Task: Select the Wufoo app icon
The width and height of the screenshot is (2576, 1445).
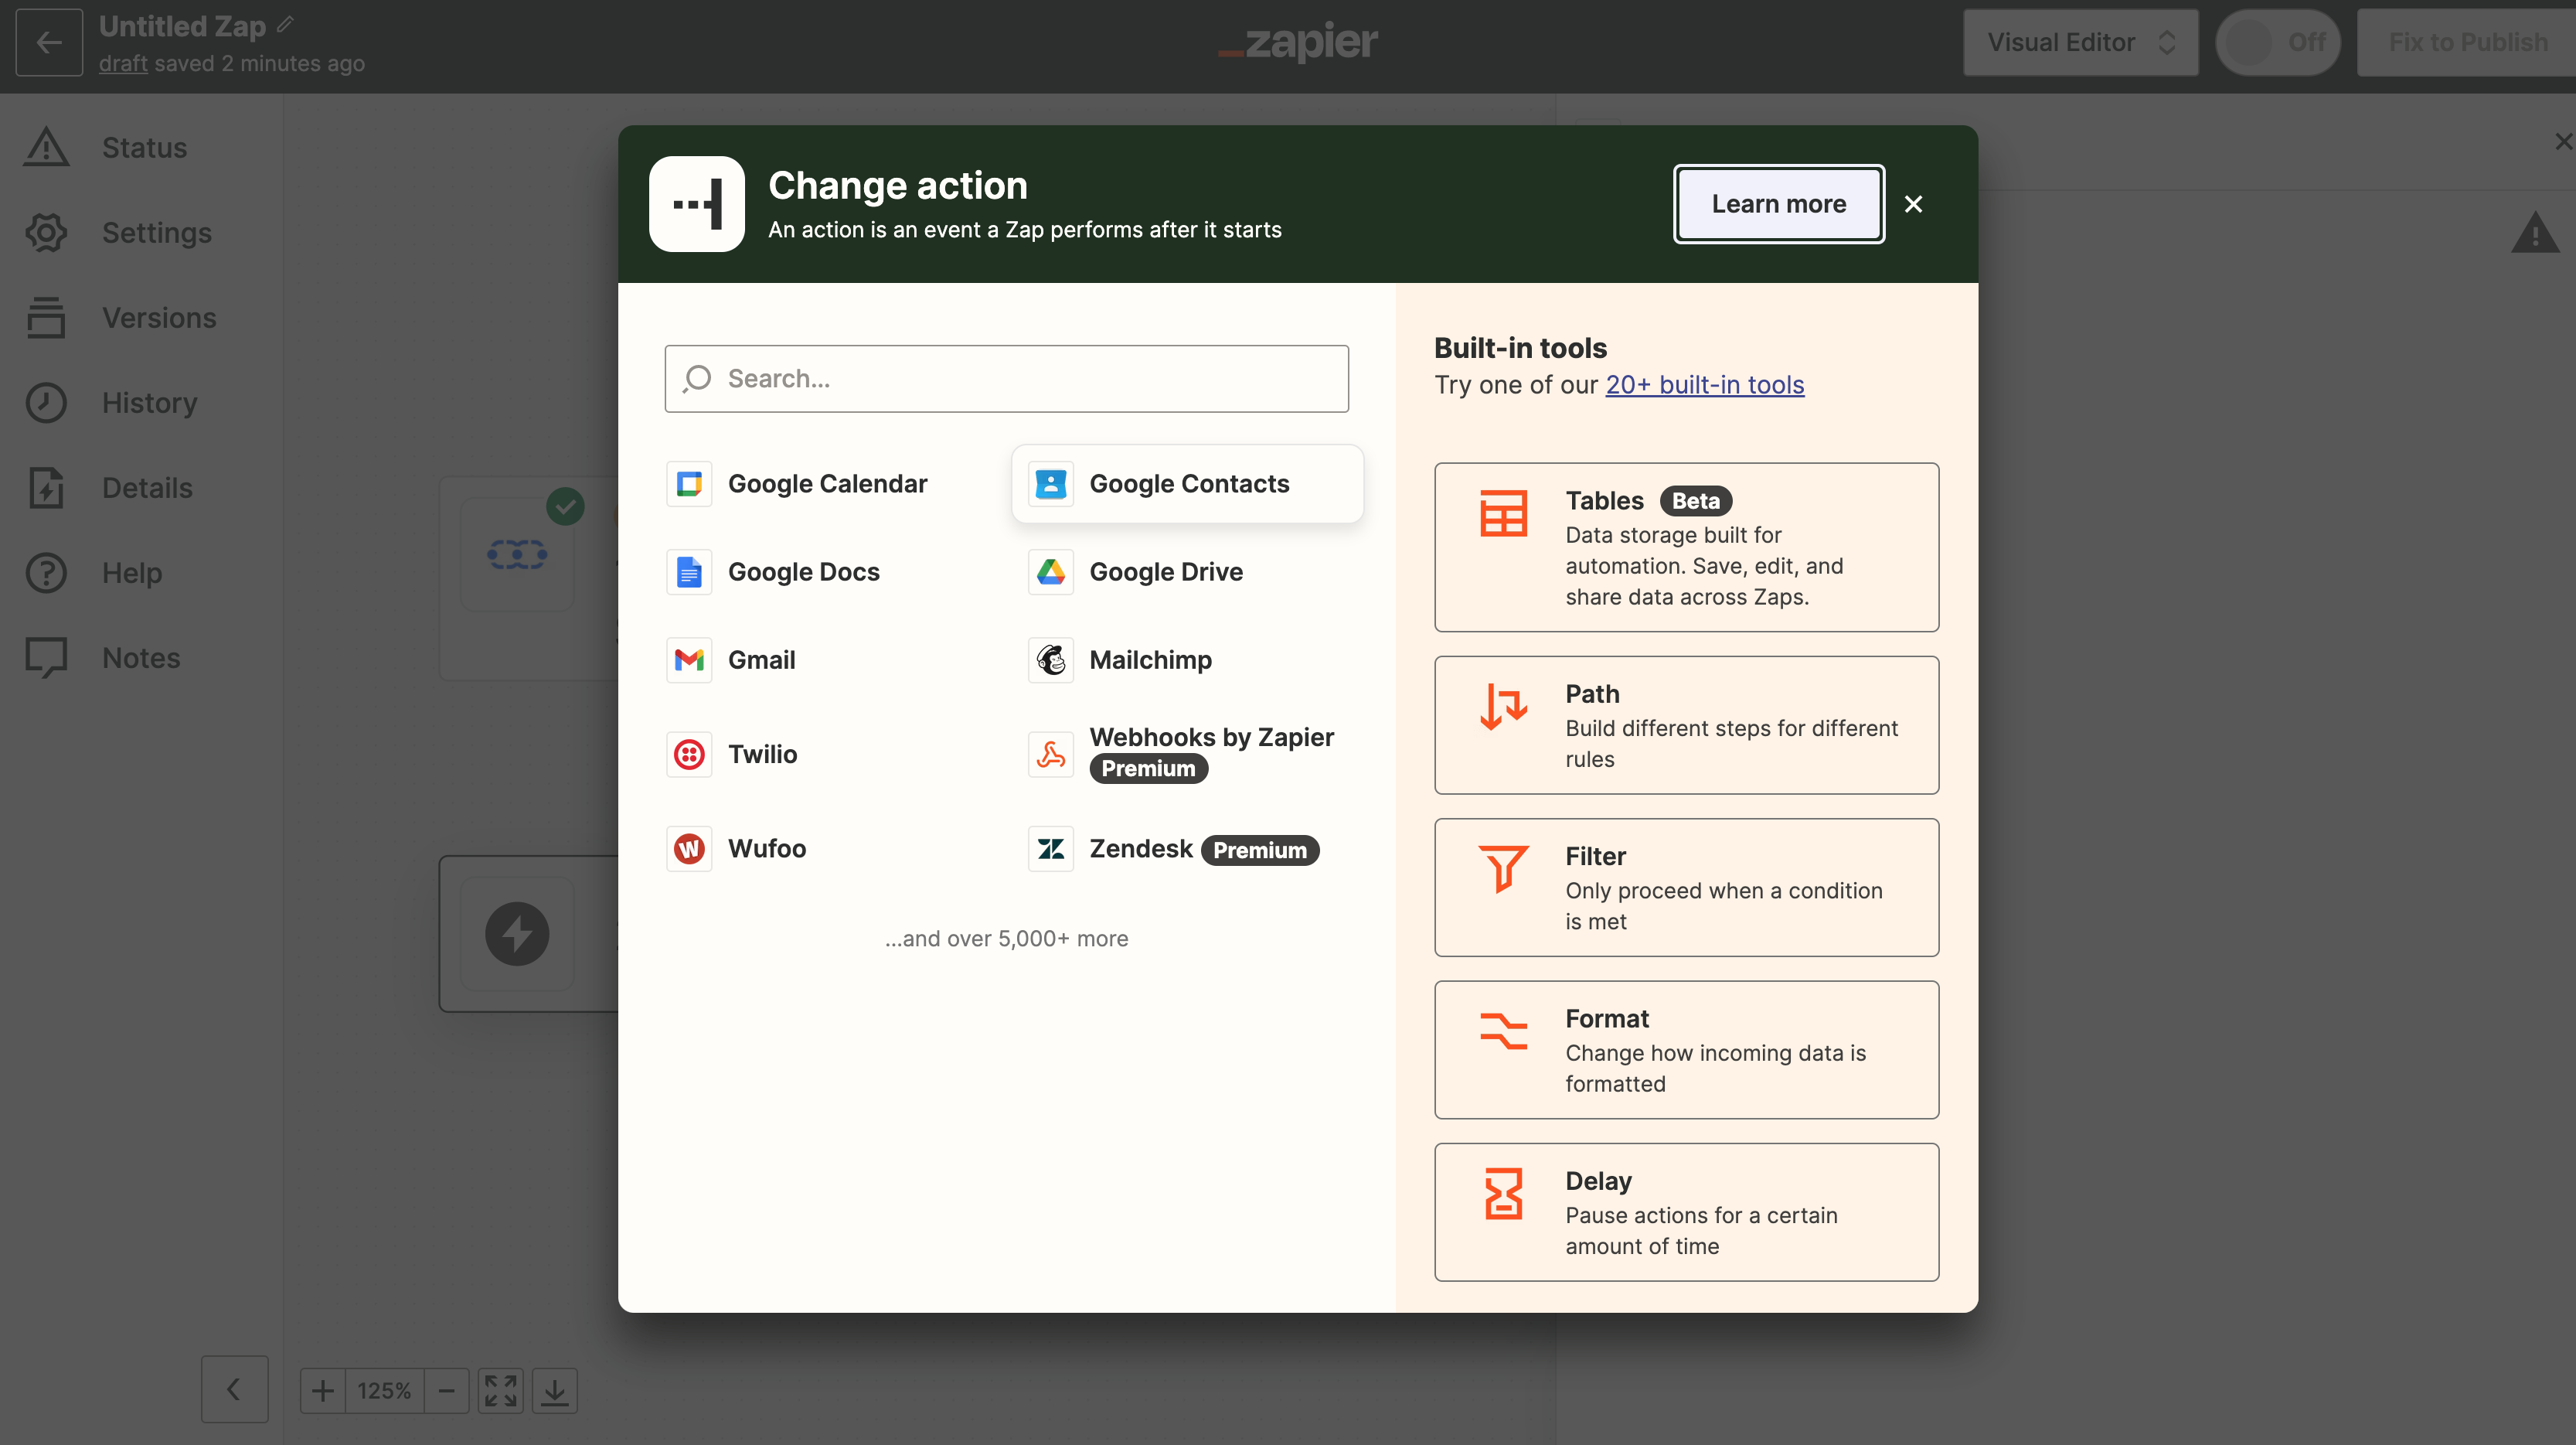Action: pyautogui.click(x=689, y=849)
